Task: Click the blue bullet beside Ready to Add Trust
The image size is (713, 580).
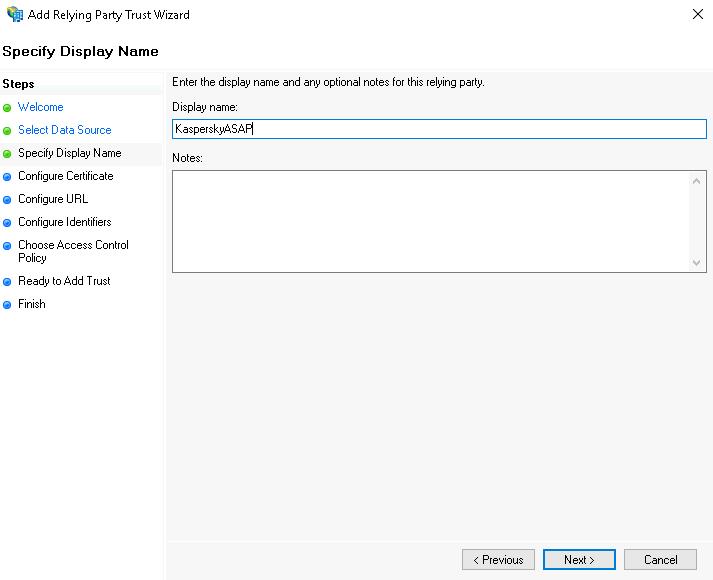Action: (7, 282)
